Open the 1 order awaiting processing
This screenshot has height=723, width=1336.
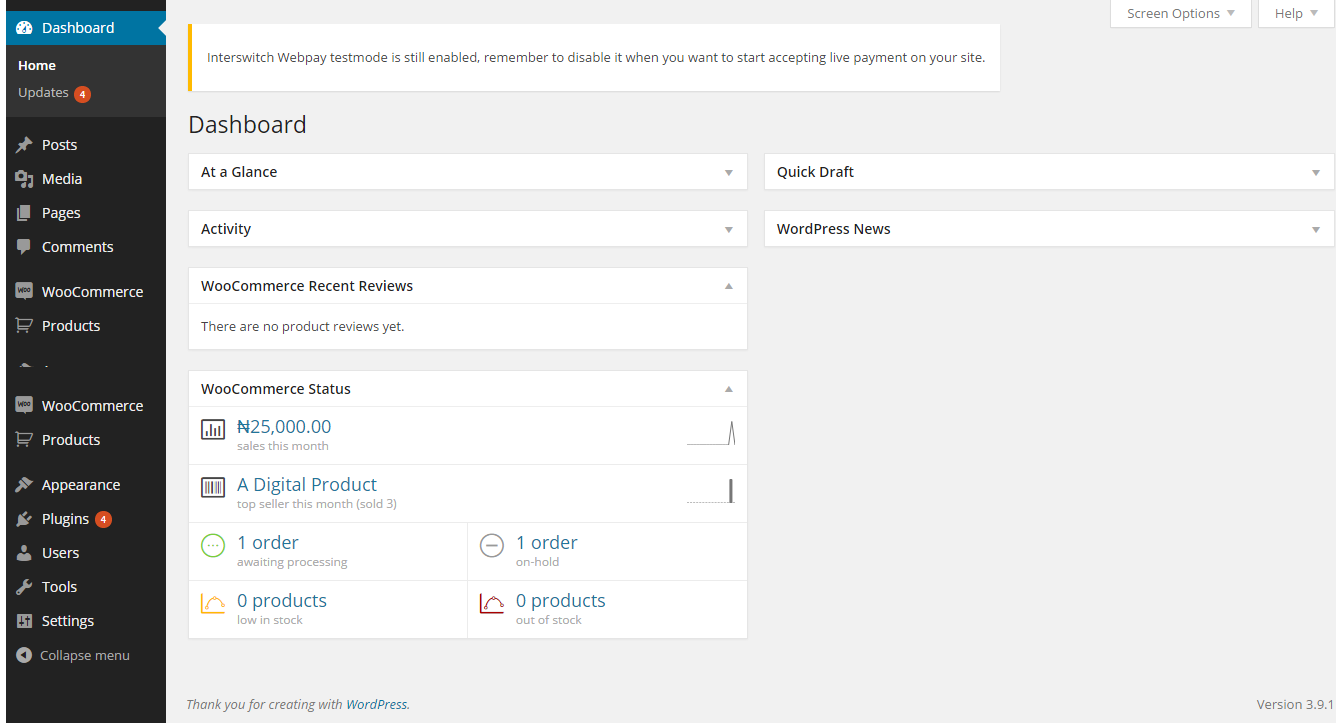click(268, 543)
